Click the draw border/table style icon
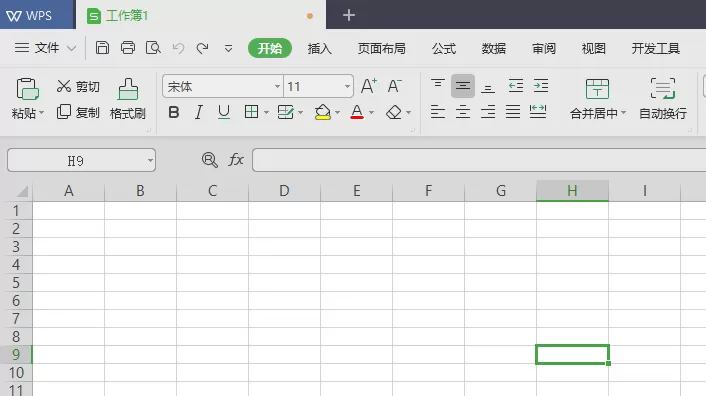 285,112
